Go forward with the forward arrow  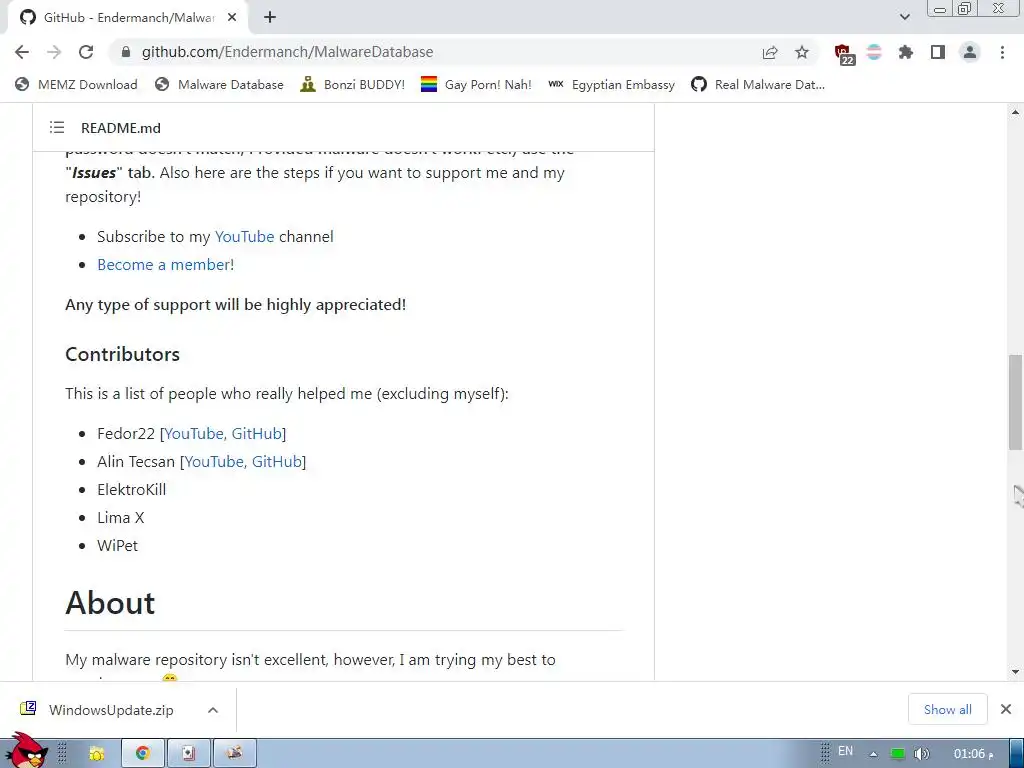pos(54,52)
